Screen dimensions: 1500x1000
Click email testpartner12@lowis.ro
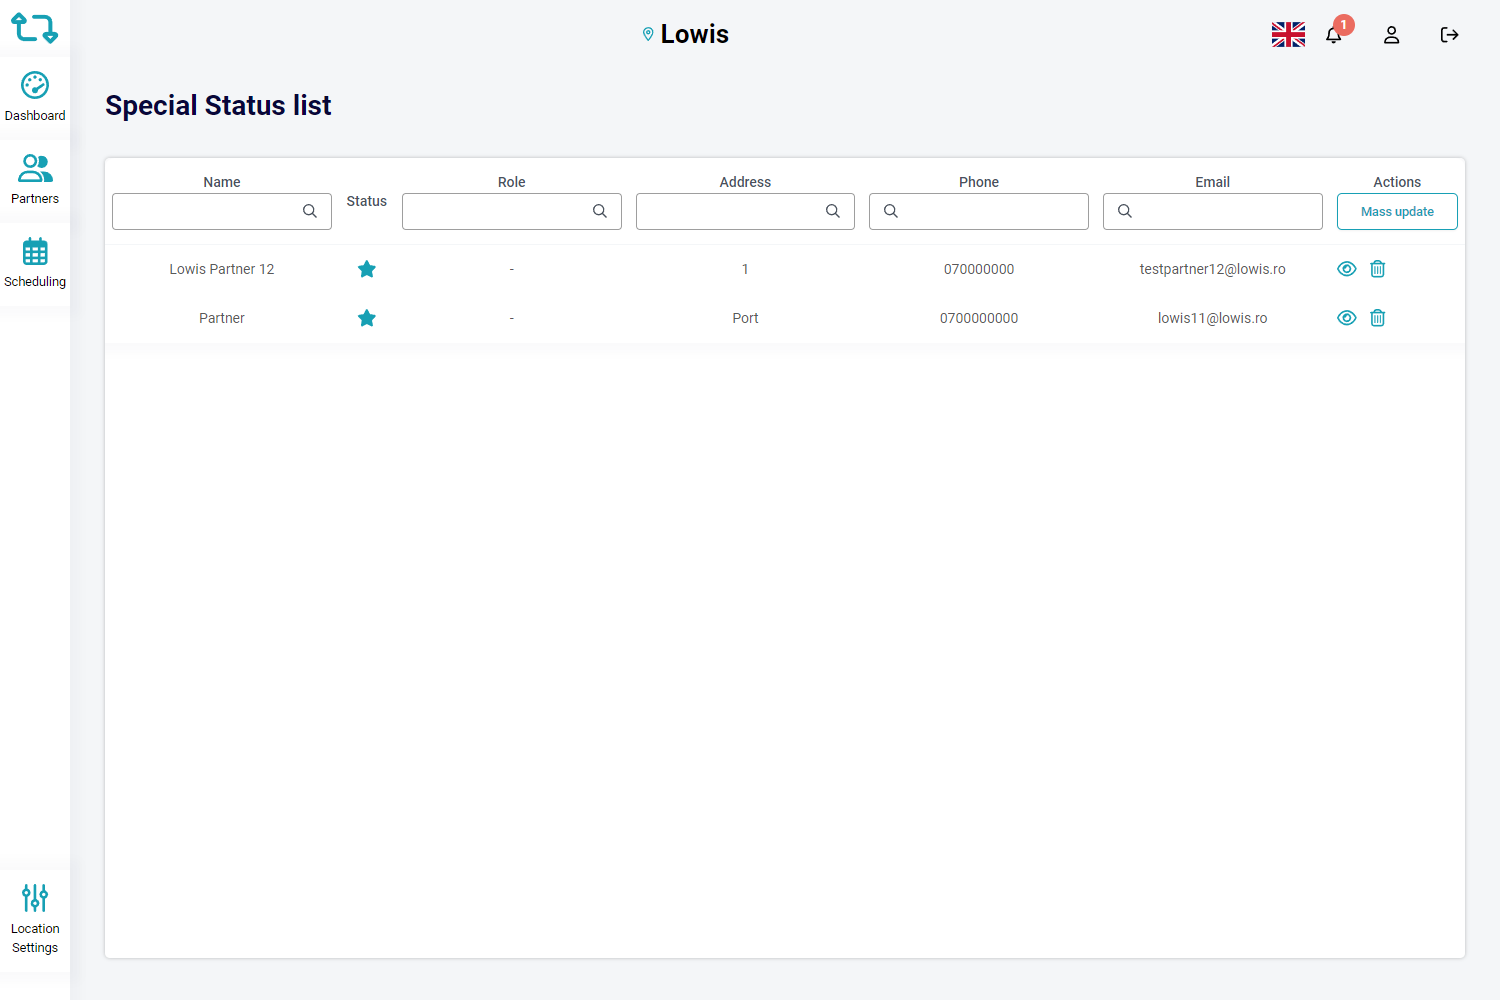(x=1213, y=269)
